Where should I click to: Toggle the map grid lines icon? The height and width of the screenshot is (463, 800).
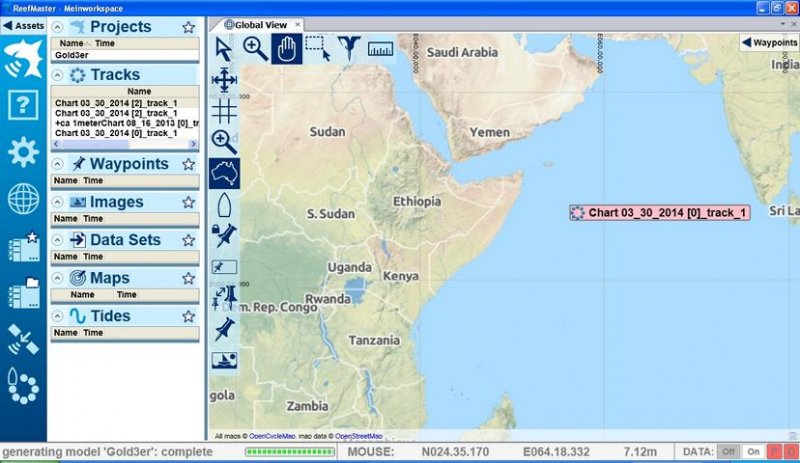(224, 110)
